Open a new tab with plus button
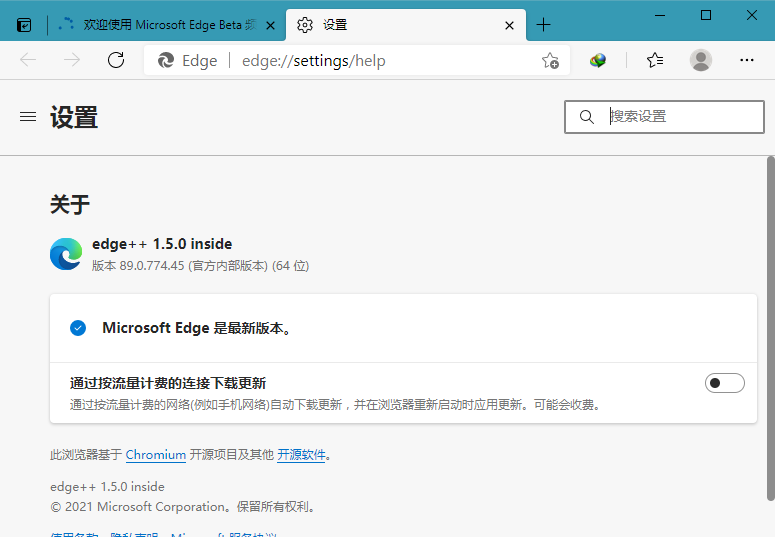Viewport: 775px width, 537px height. coord(543,25)
